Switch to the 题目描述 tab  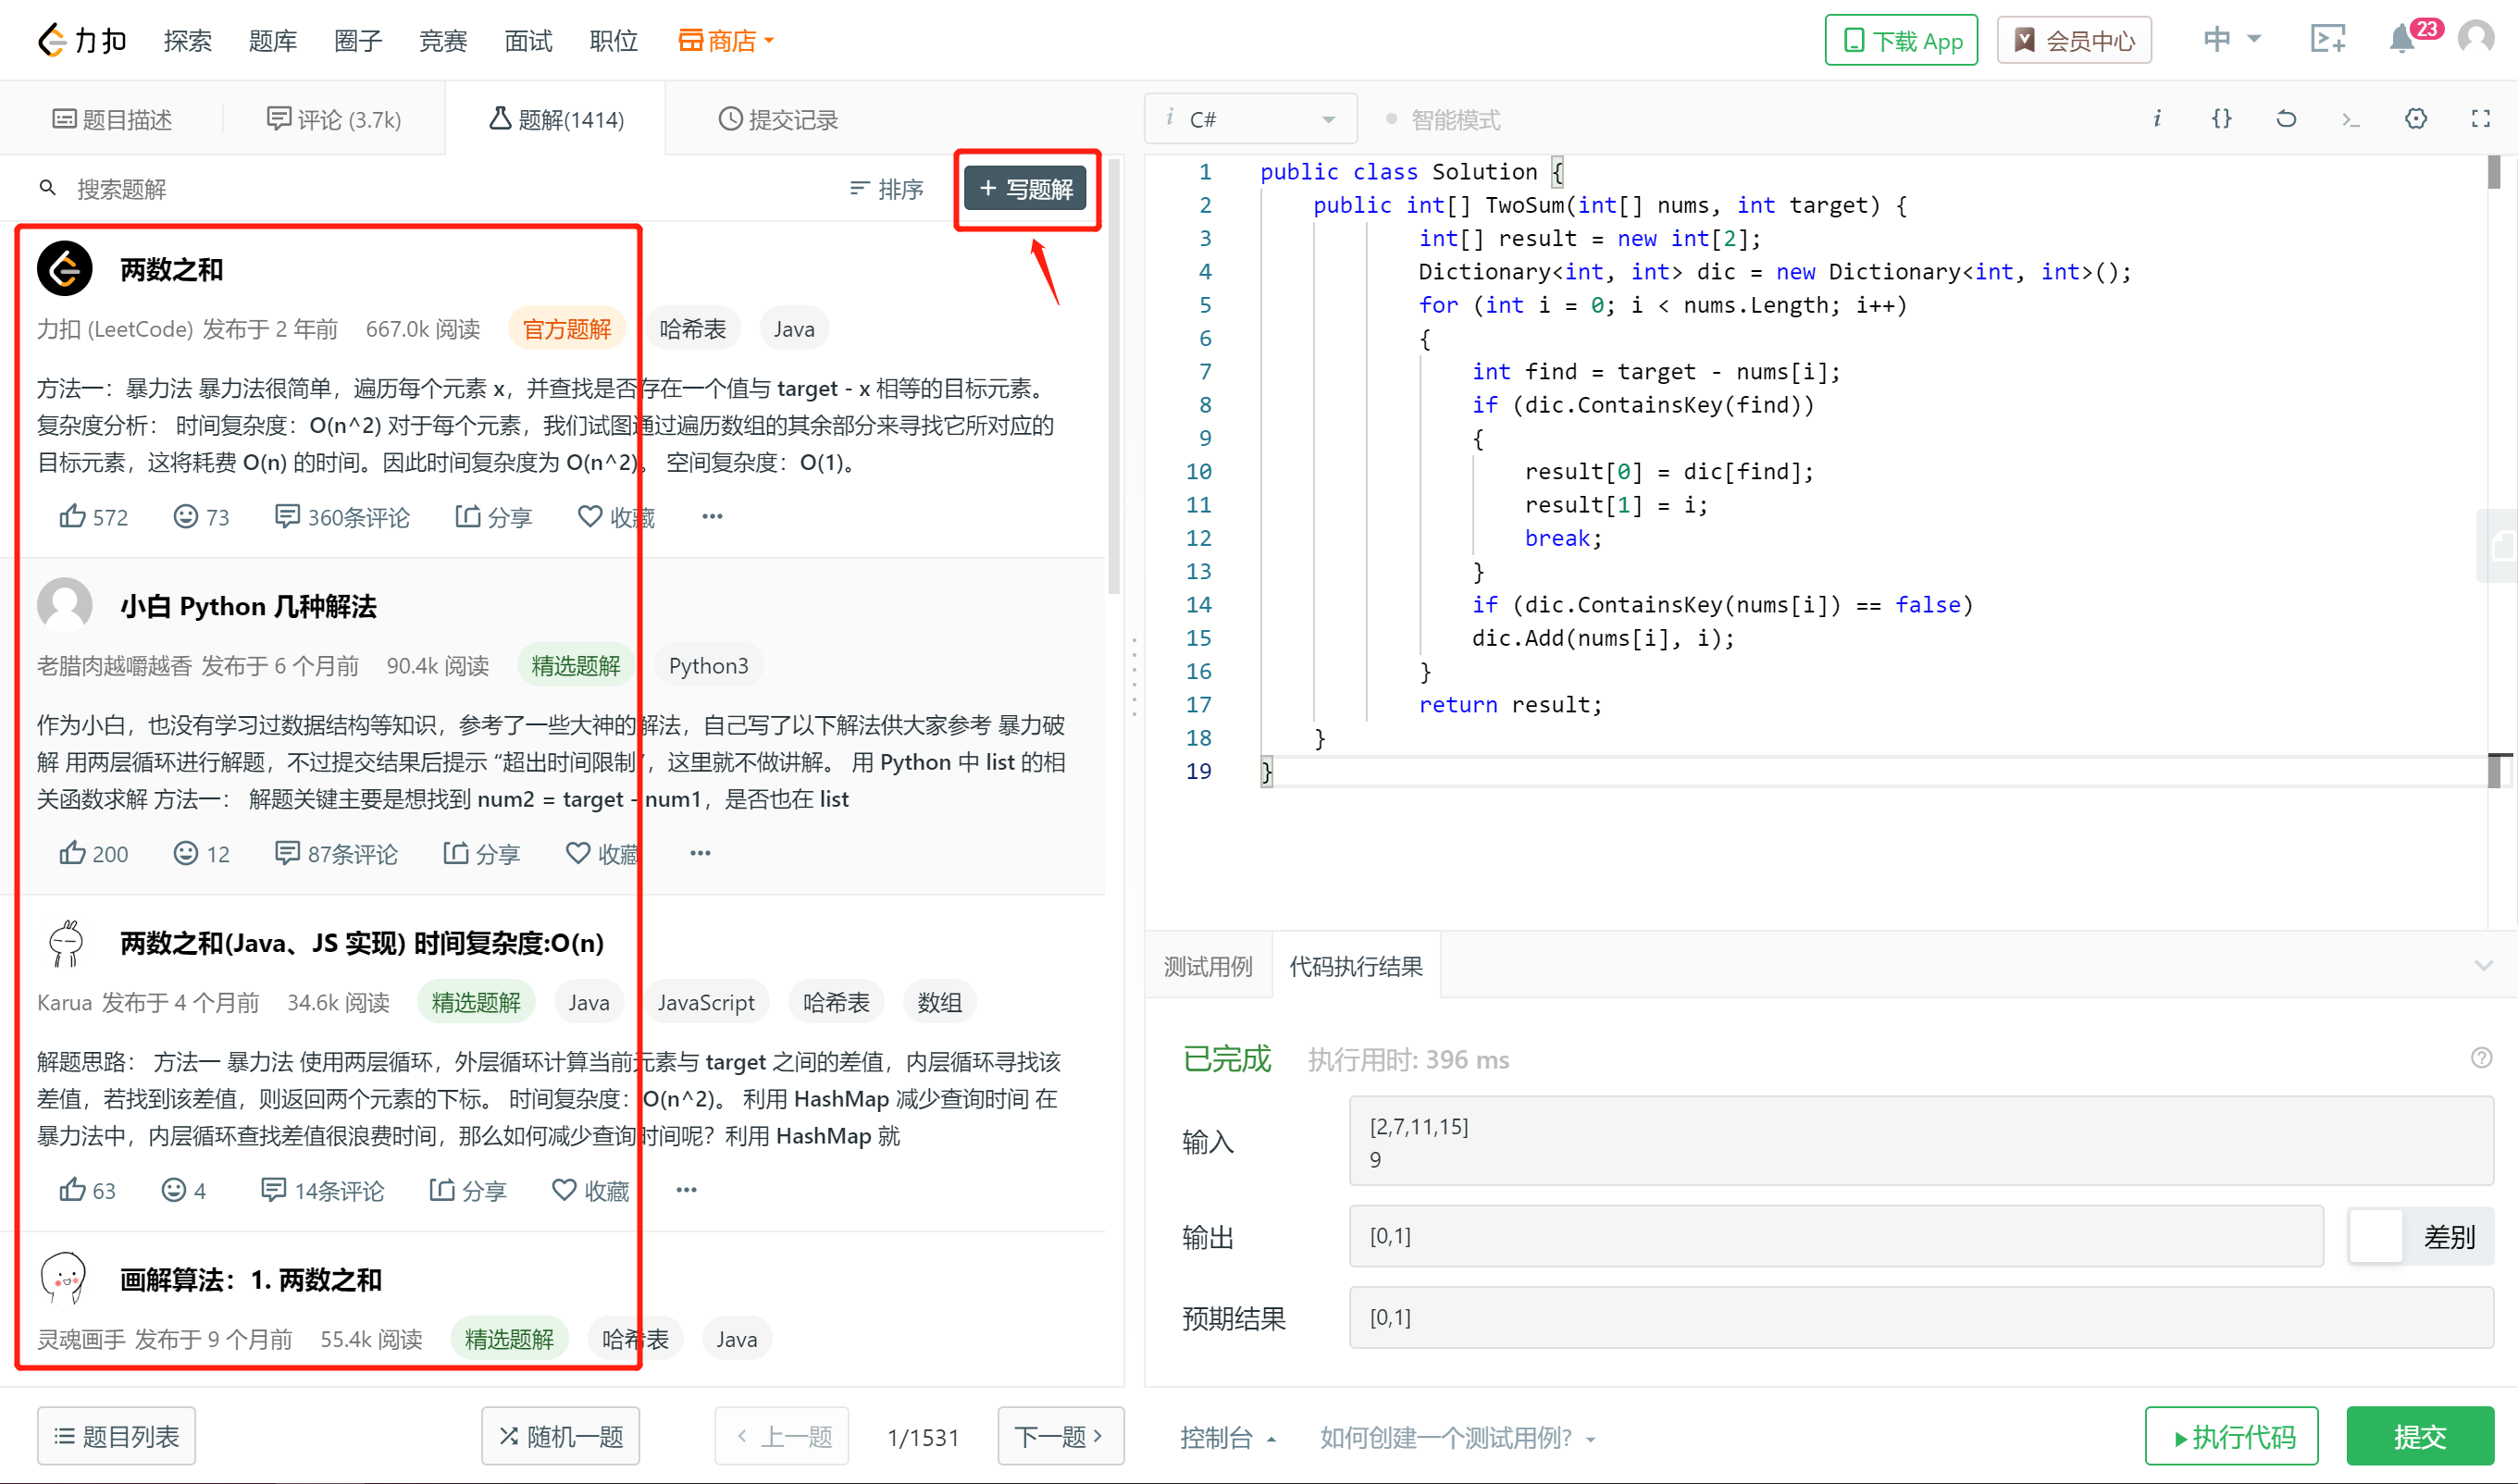click(112, 120)
